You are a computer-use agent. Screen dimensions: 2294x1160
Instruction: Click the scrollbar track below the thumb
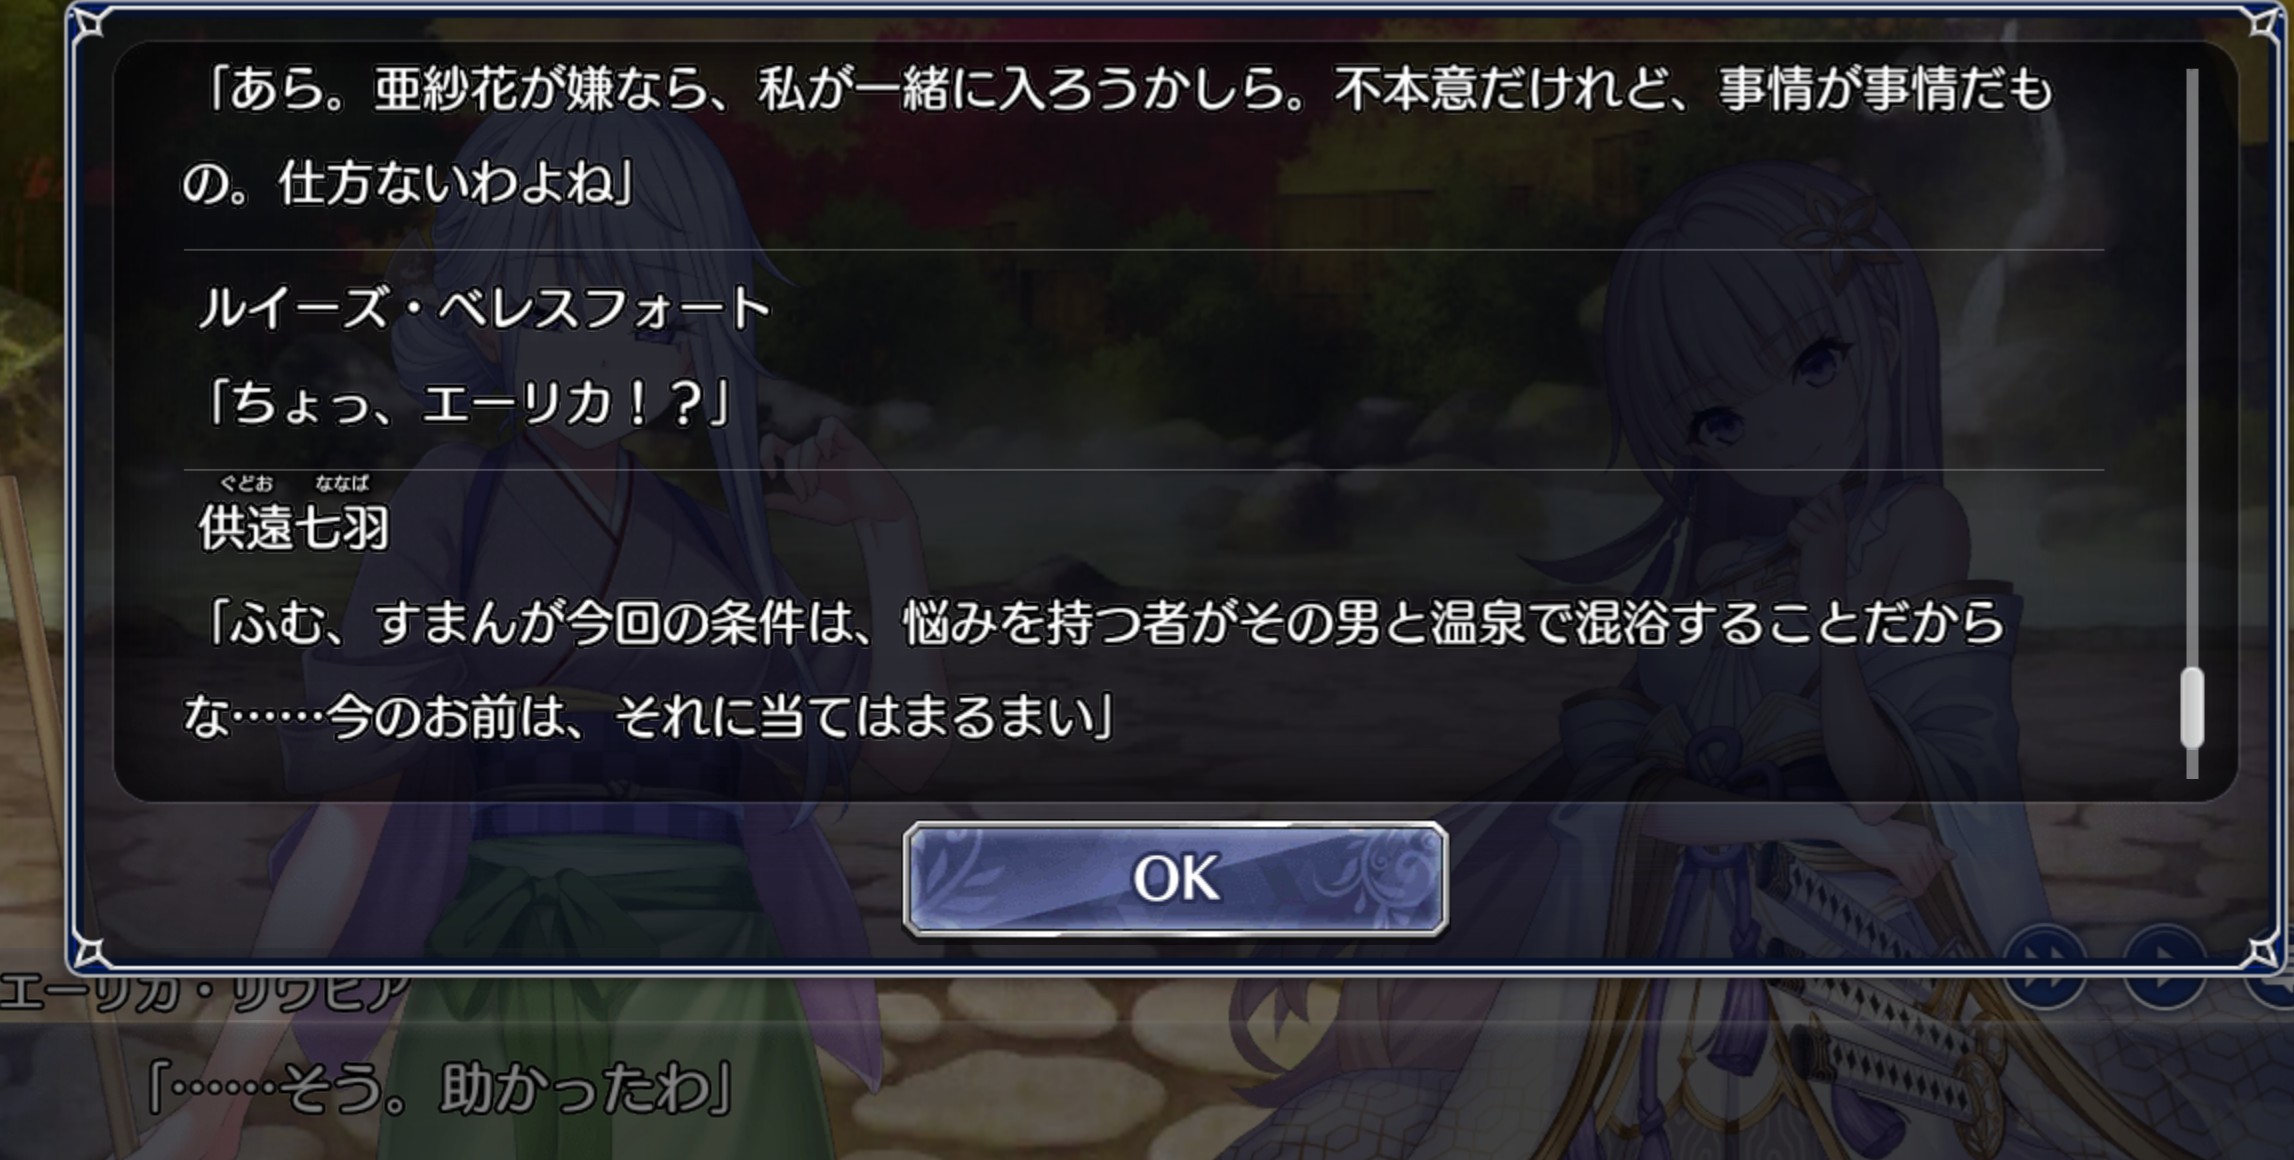tap(2191, 763)
